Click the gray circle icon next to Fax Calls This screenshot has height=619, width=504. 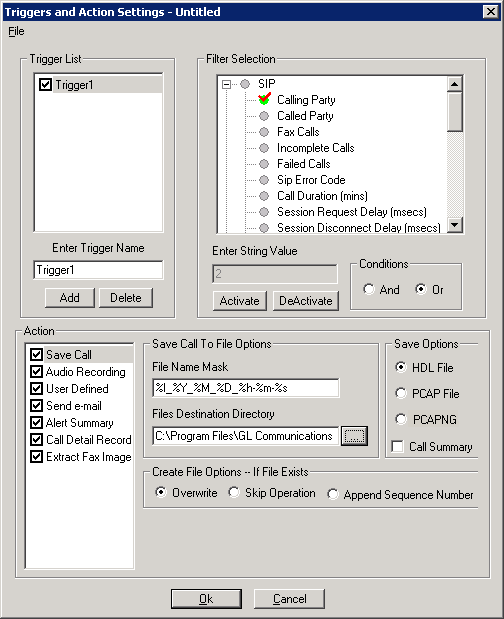[264, 132]
